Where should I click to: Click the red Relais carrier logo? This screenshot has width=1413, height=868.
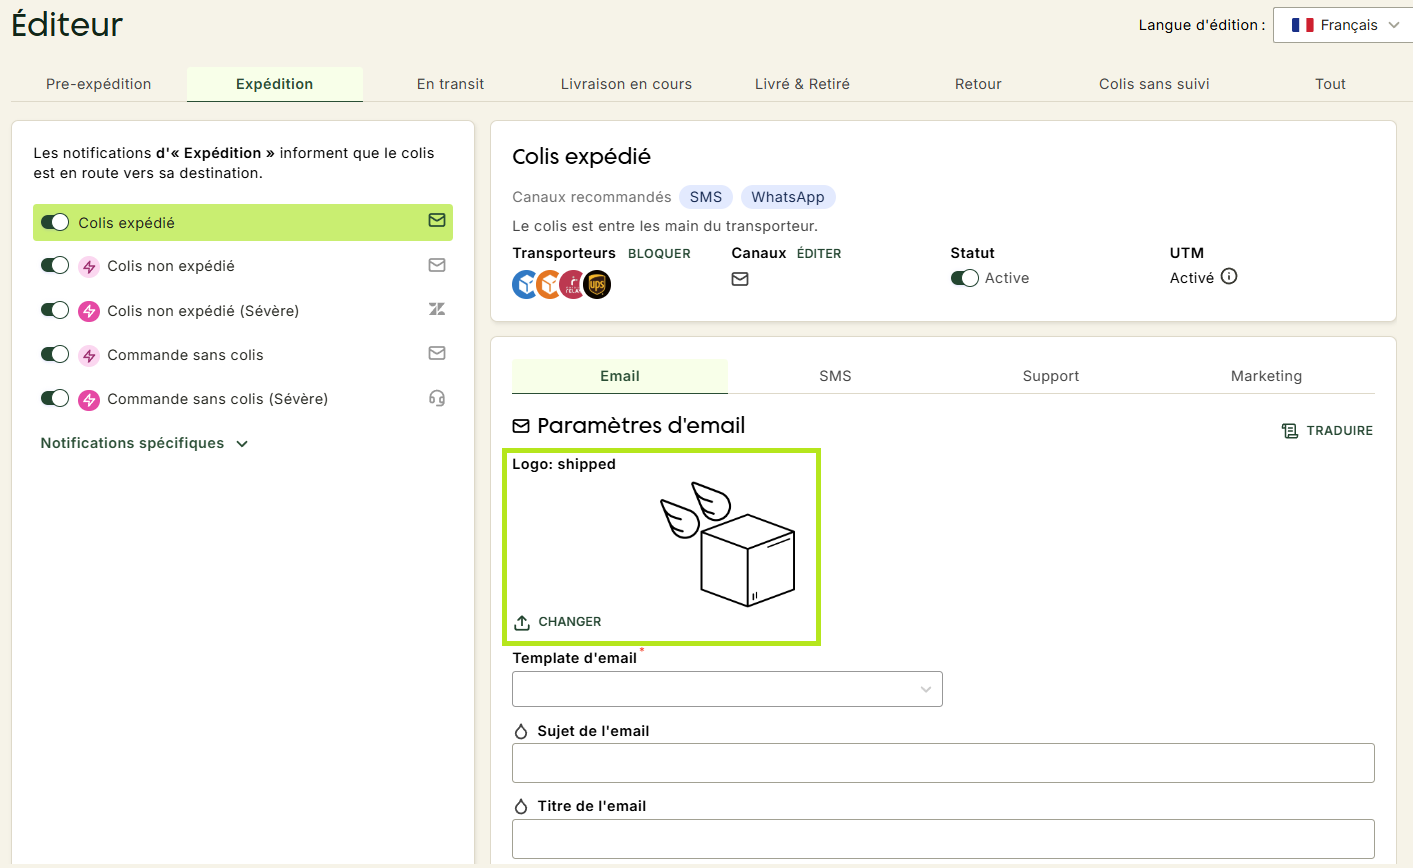pyautogui.click(x=573, y=285)
